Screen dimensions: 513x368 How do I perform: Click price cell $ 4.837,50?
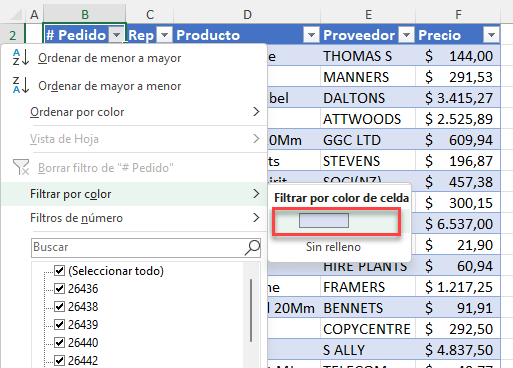tap(458, 350)
